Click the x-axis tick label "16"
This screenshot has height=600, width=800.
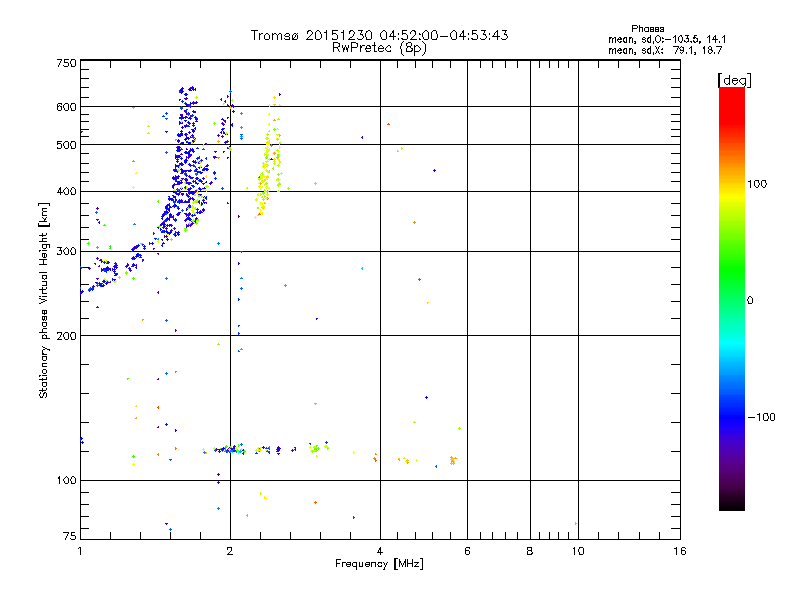[x=680, y=551]
